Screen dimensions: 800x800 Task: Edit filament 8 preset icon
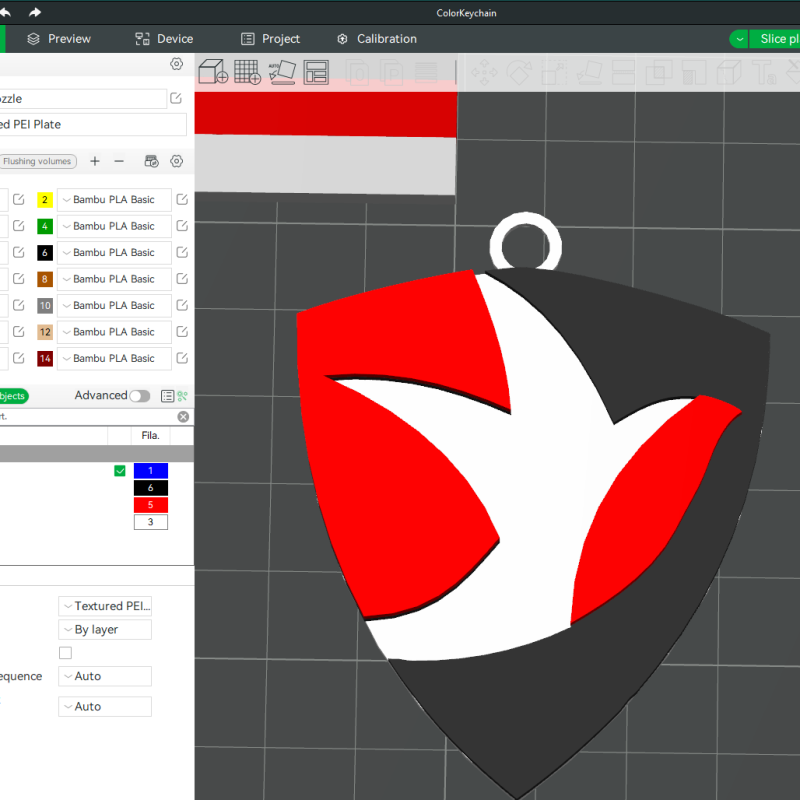tap(182, 279)
